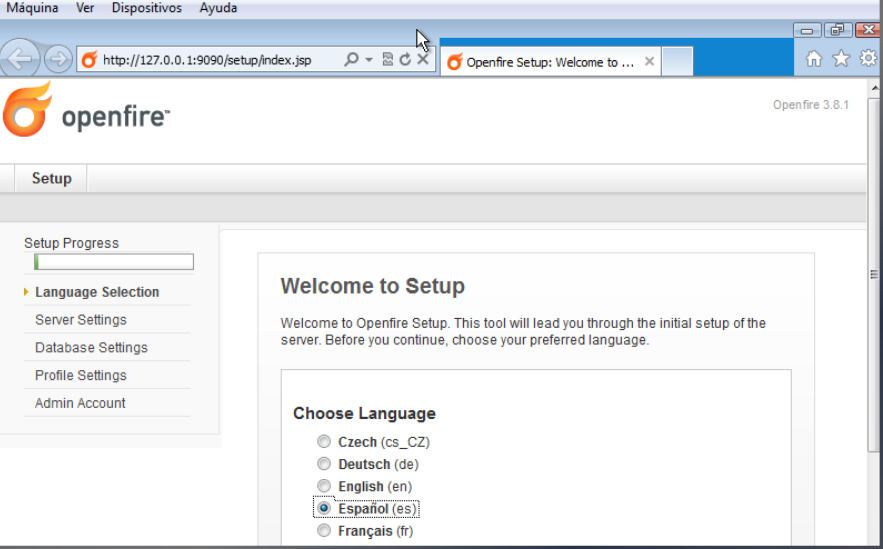This screenshot has width=883, height=549.
Task: Select Czech (cs_CZ) language option
Action: pos(323,442)
